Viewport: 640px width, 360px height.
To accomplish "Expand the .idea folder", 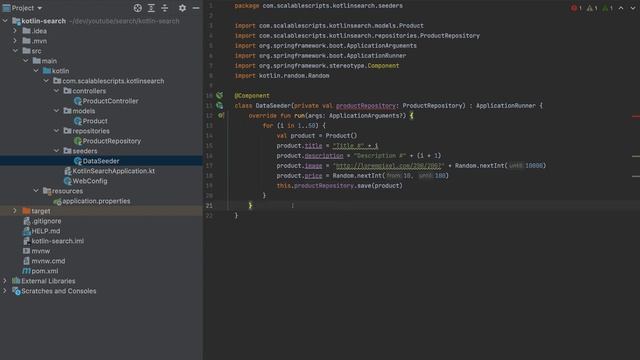I will tap(15, 31).
